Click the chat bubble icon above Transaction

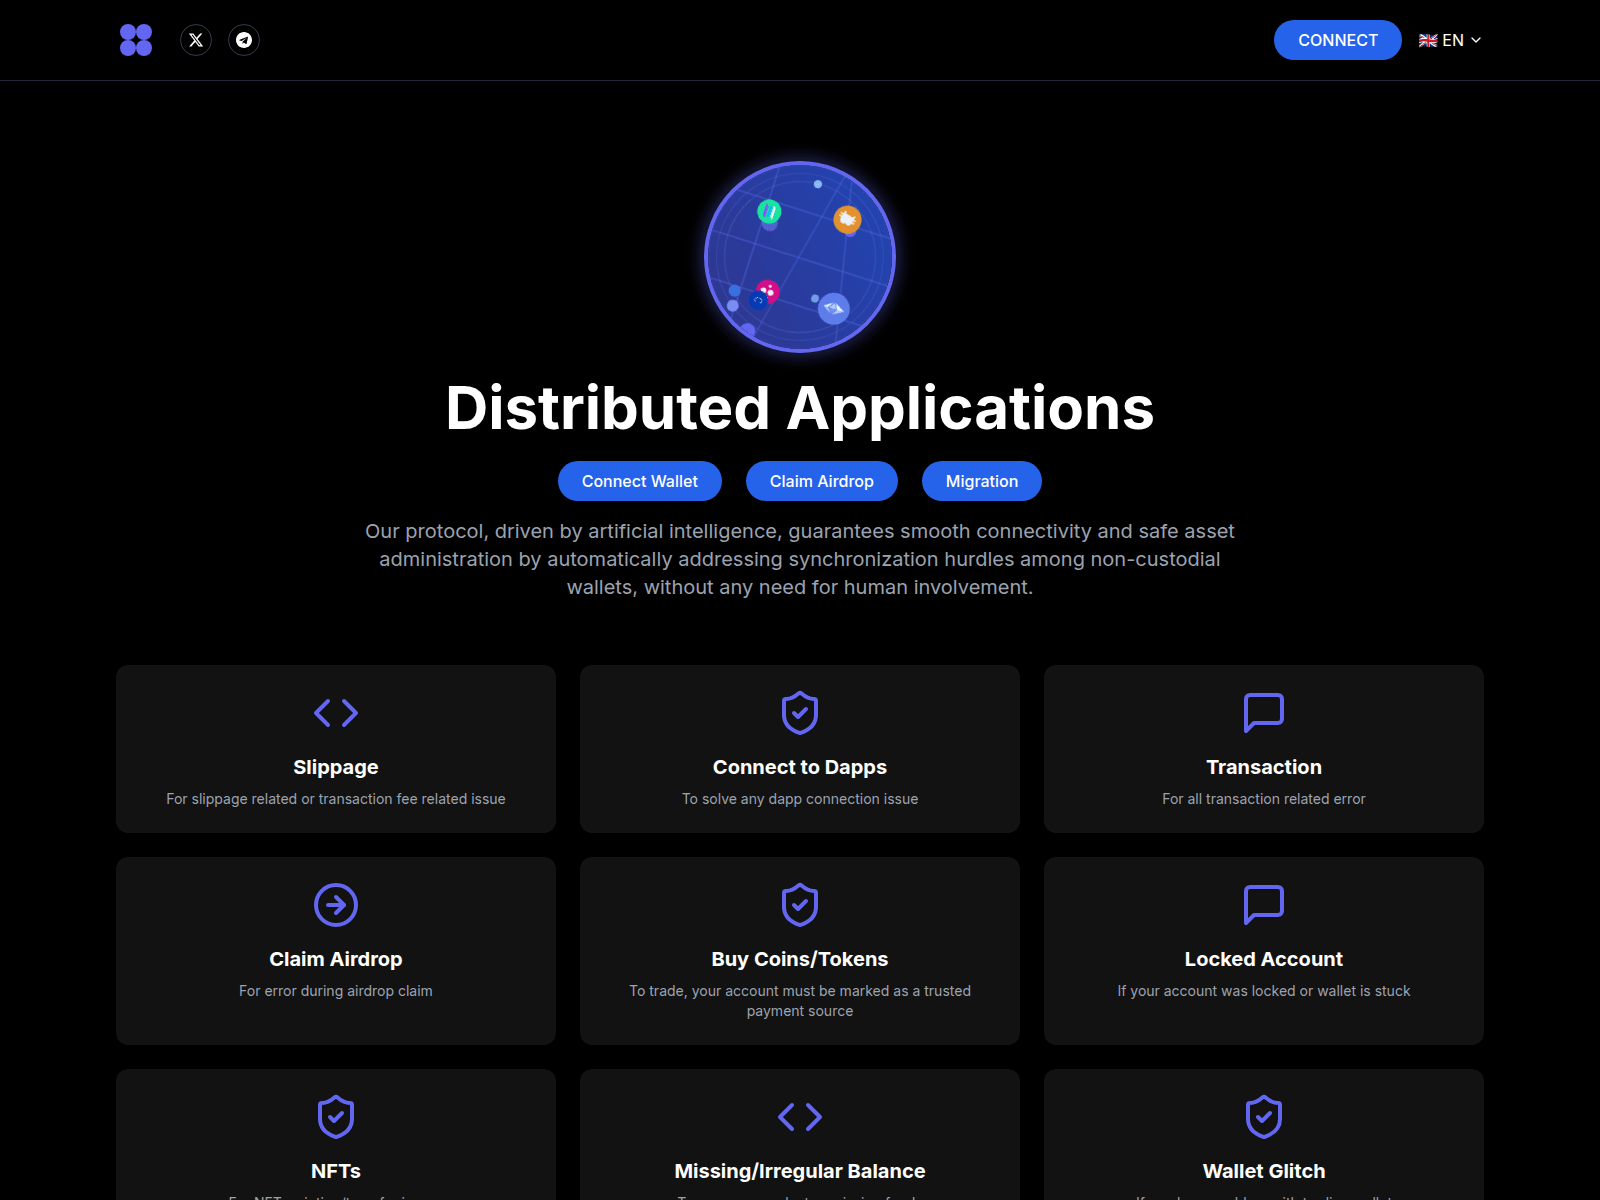pos(1264,713)
